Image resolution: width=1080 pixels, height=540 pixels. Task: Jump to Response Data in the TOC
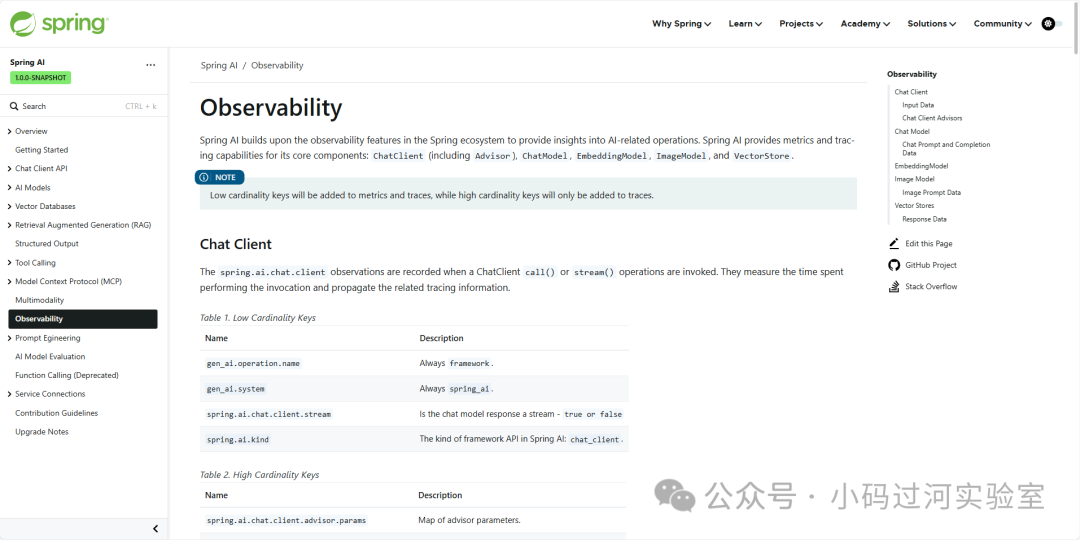coord(924,219)
